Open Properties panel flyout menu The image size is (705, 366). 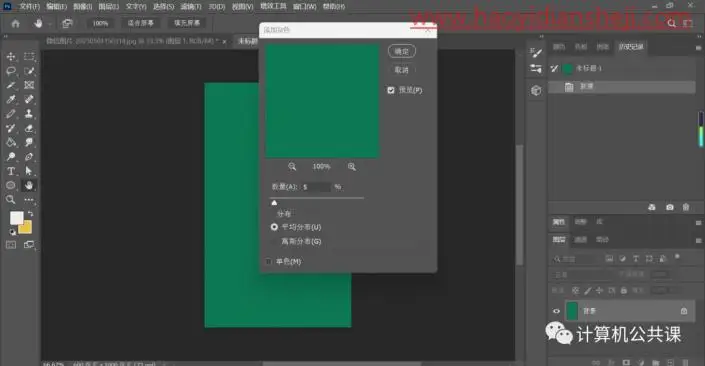point(698,223)
